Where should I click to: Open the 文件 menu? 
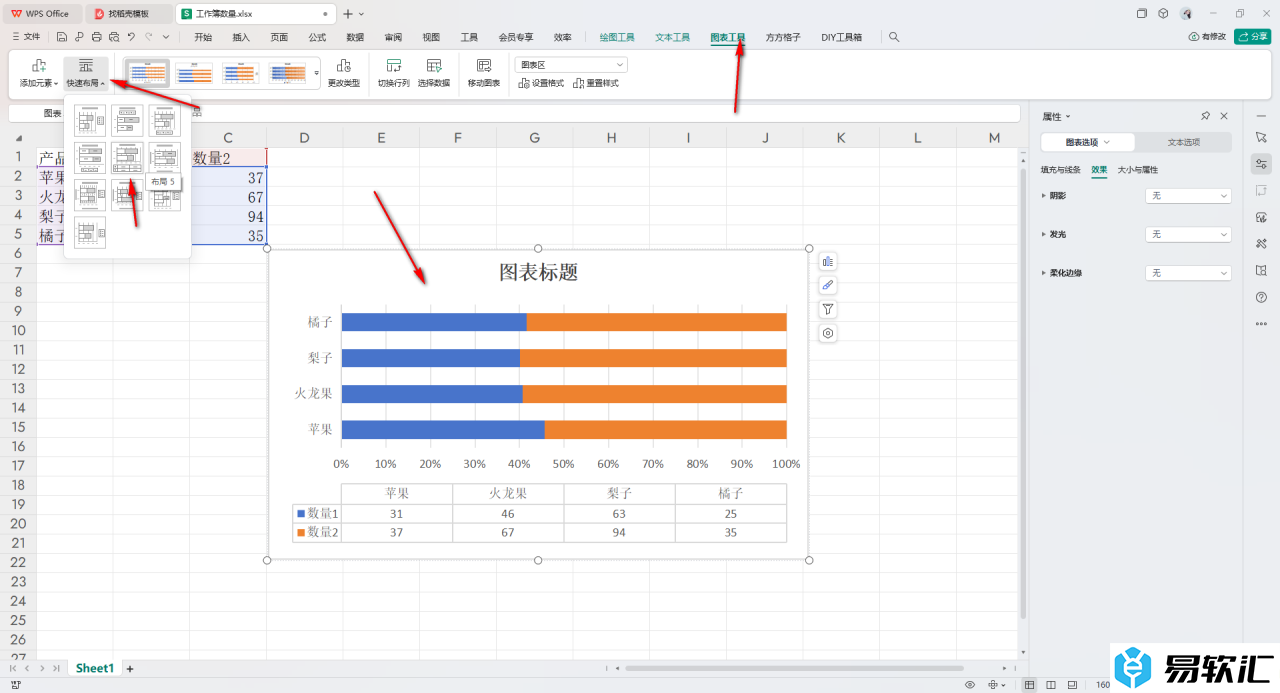tap(26, 37)
